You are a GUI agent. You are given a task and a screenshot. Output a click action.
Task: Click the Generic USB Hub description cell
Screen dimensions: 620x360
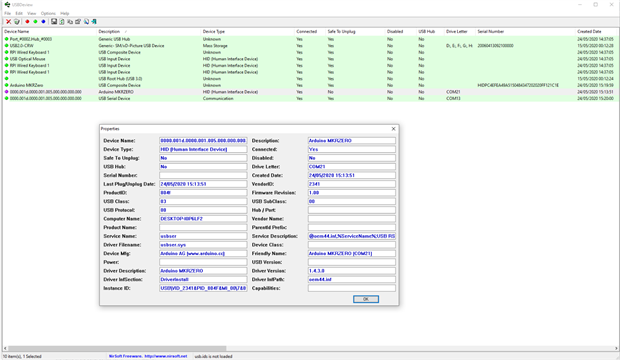click(x=114, y=39)
